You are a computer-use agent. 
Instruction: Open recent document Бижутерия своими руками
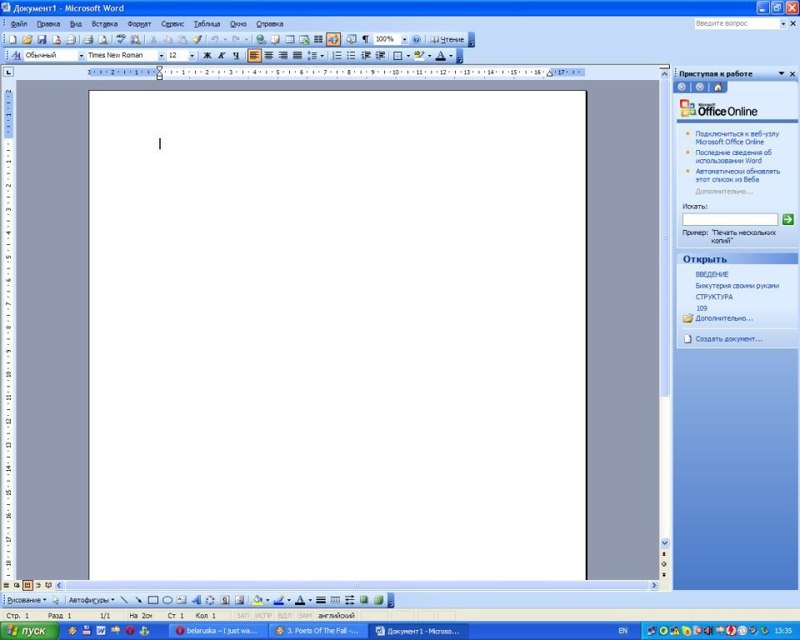click(x=737, y=286)
